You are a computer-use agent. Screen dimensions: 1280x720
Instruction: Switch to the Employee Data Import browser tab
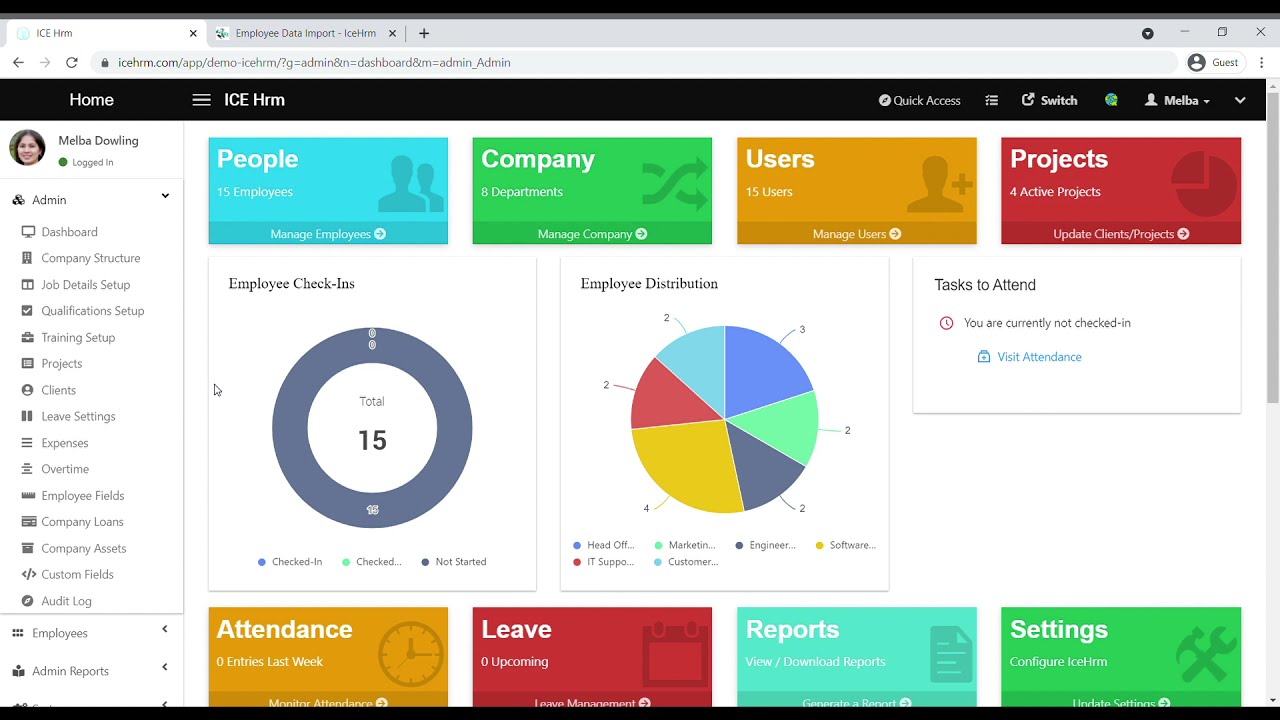point(306,33)
